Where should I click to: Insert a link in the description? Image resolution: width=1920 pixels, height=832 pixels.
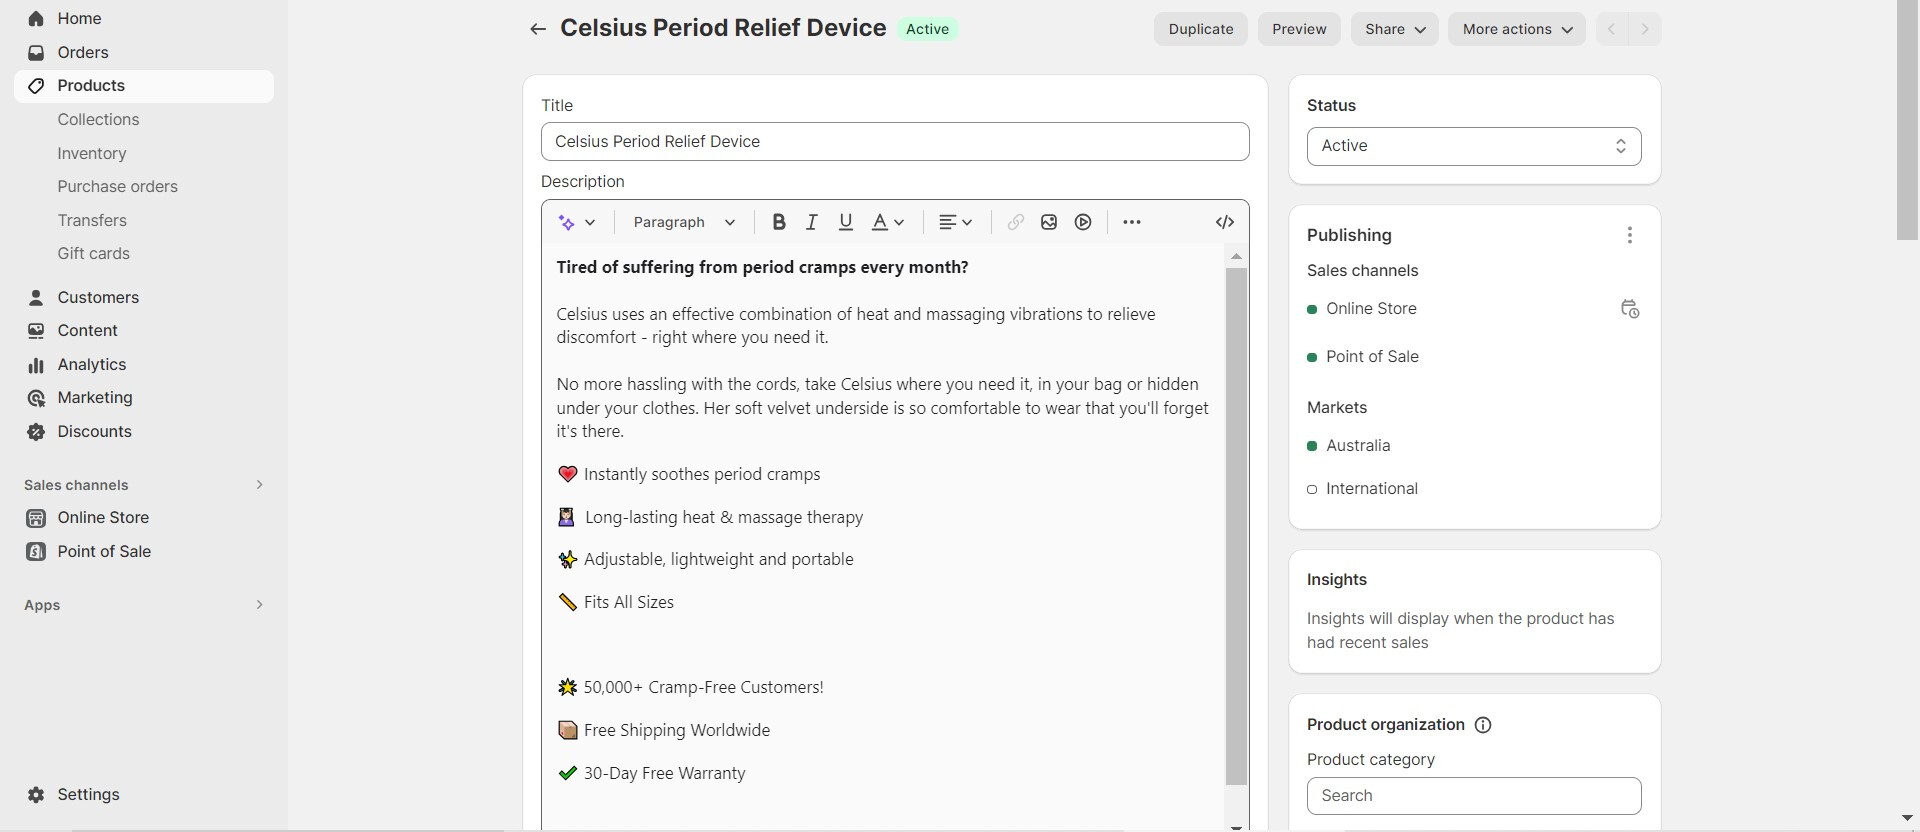point(1015,222)
